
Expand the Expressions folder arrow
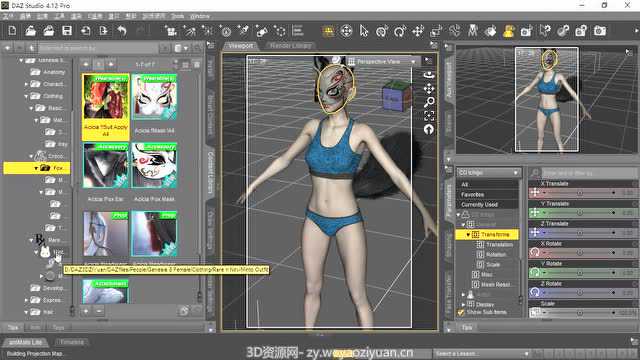click(26, 300)
